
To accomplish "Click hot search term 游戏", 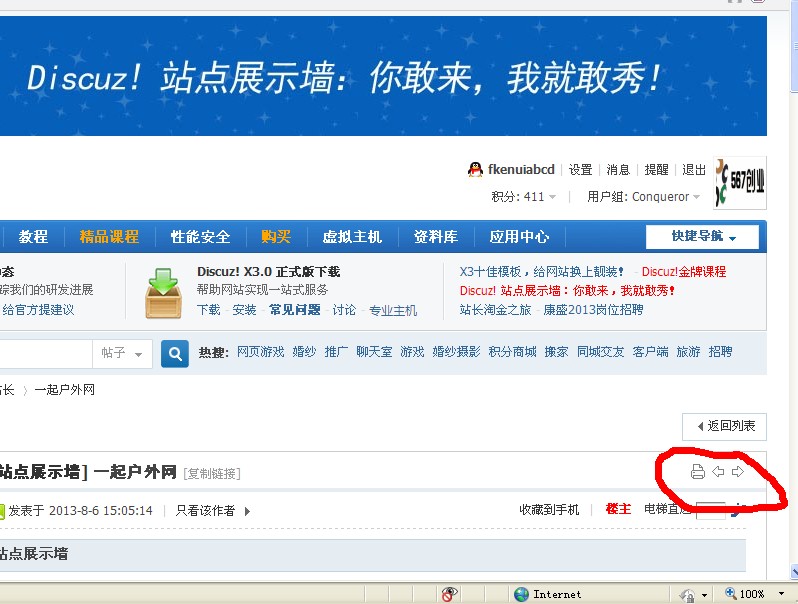I will 412,352.
